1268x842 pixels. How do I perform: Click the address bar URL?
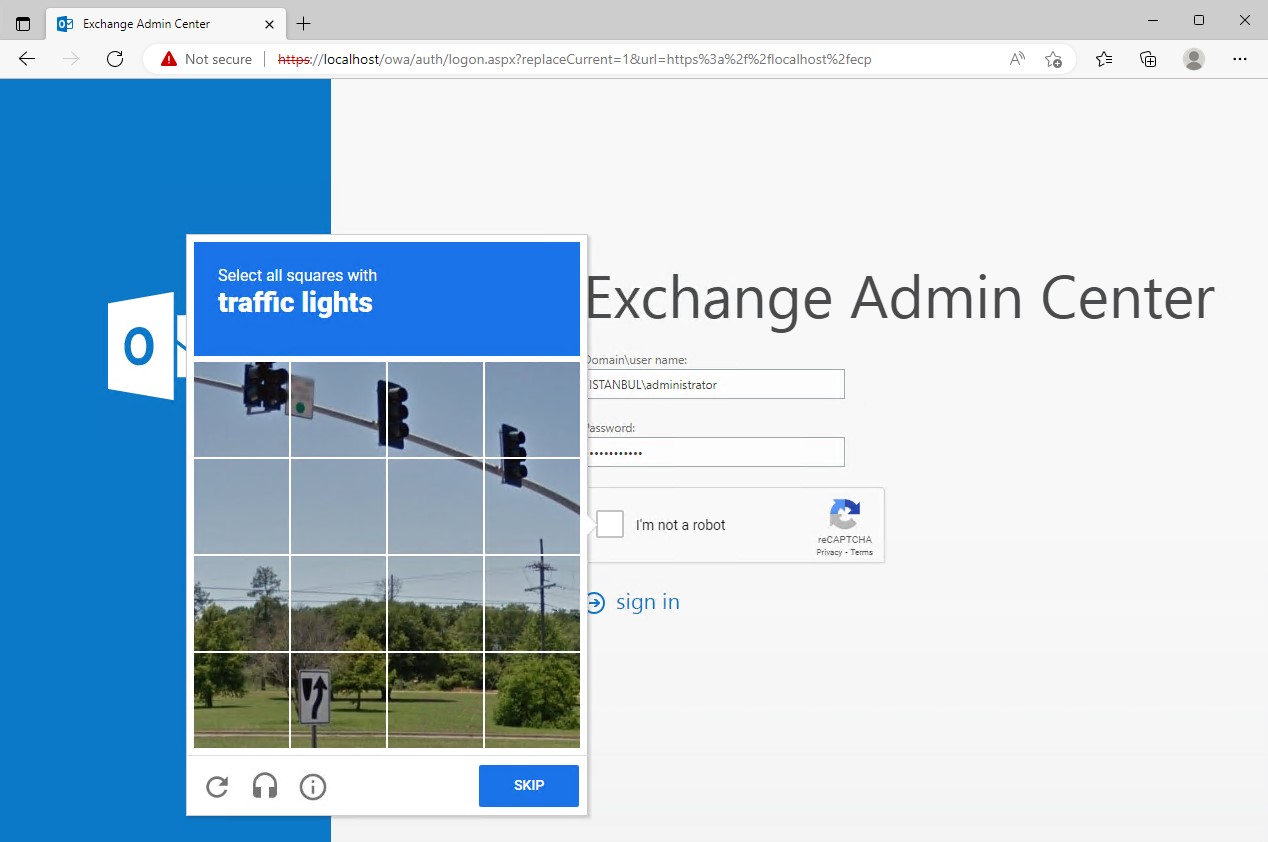click(x=574, y=59)
